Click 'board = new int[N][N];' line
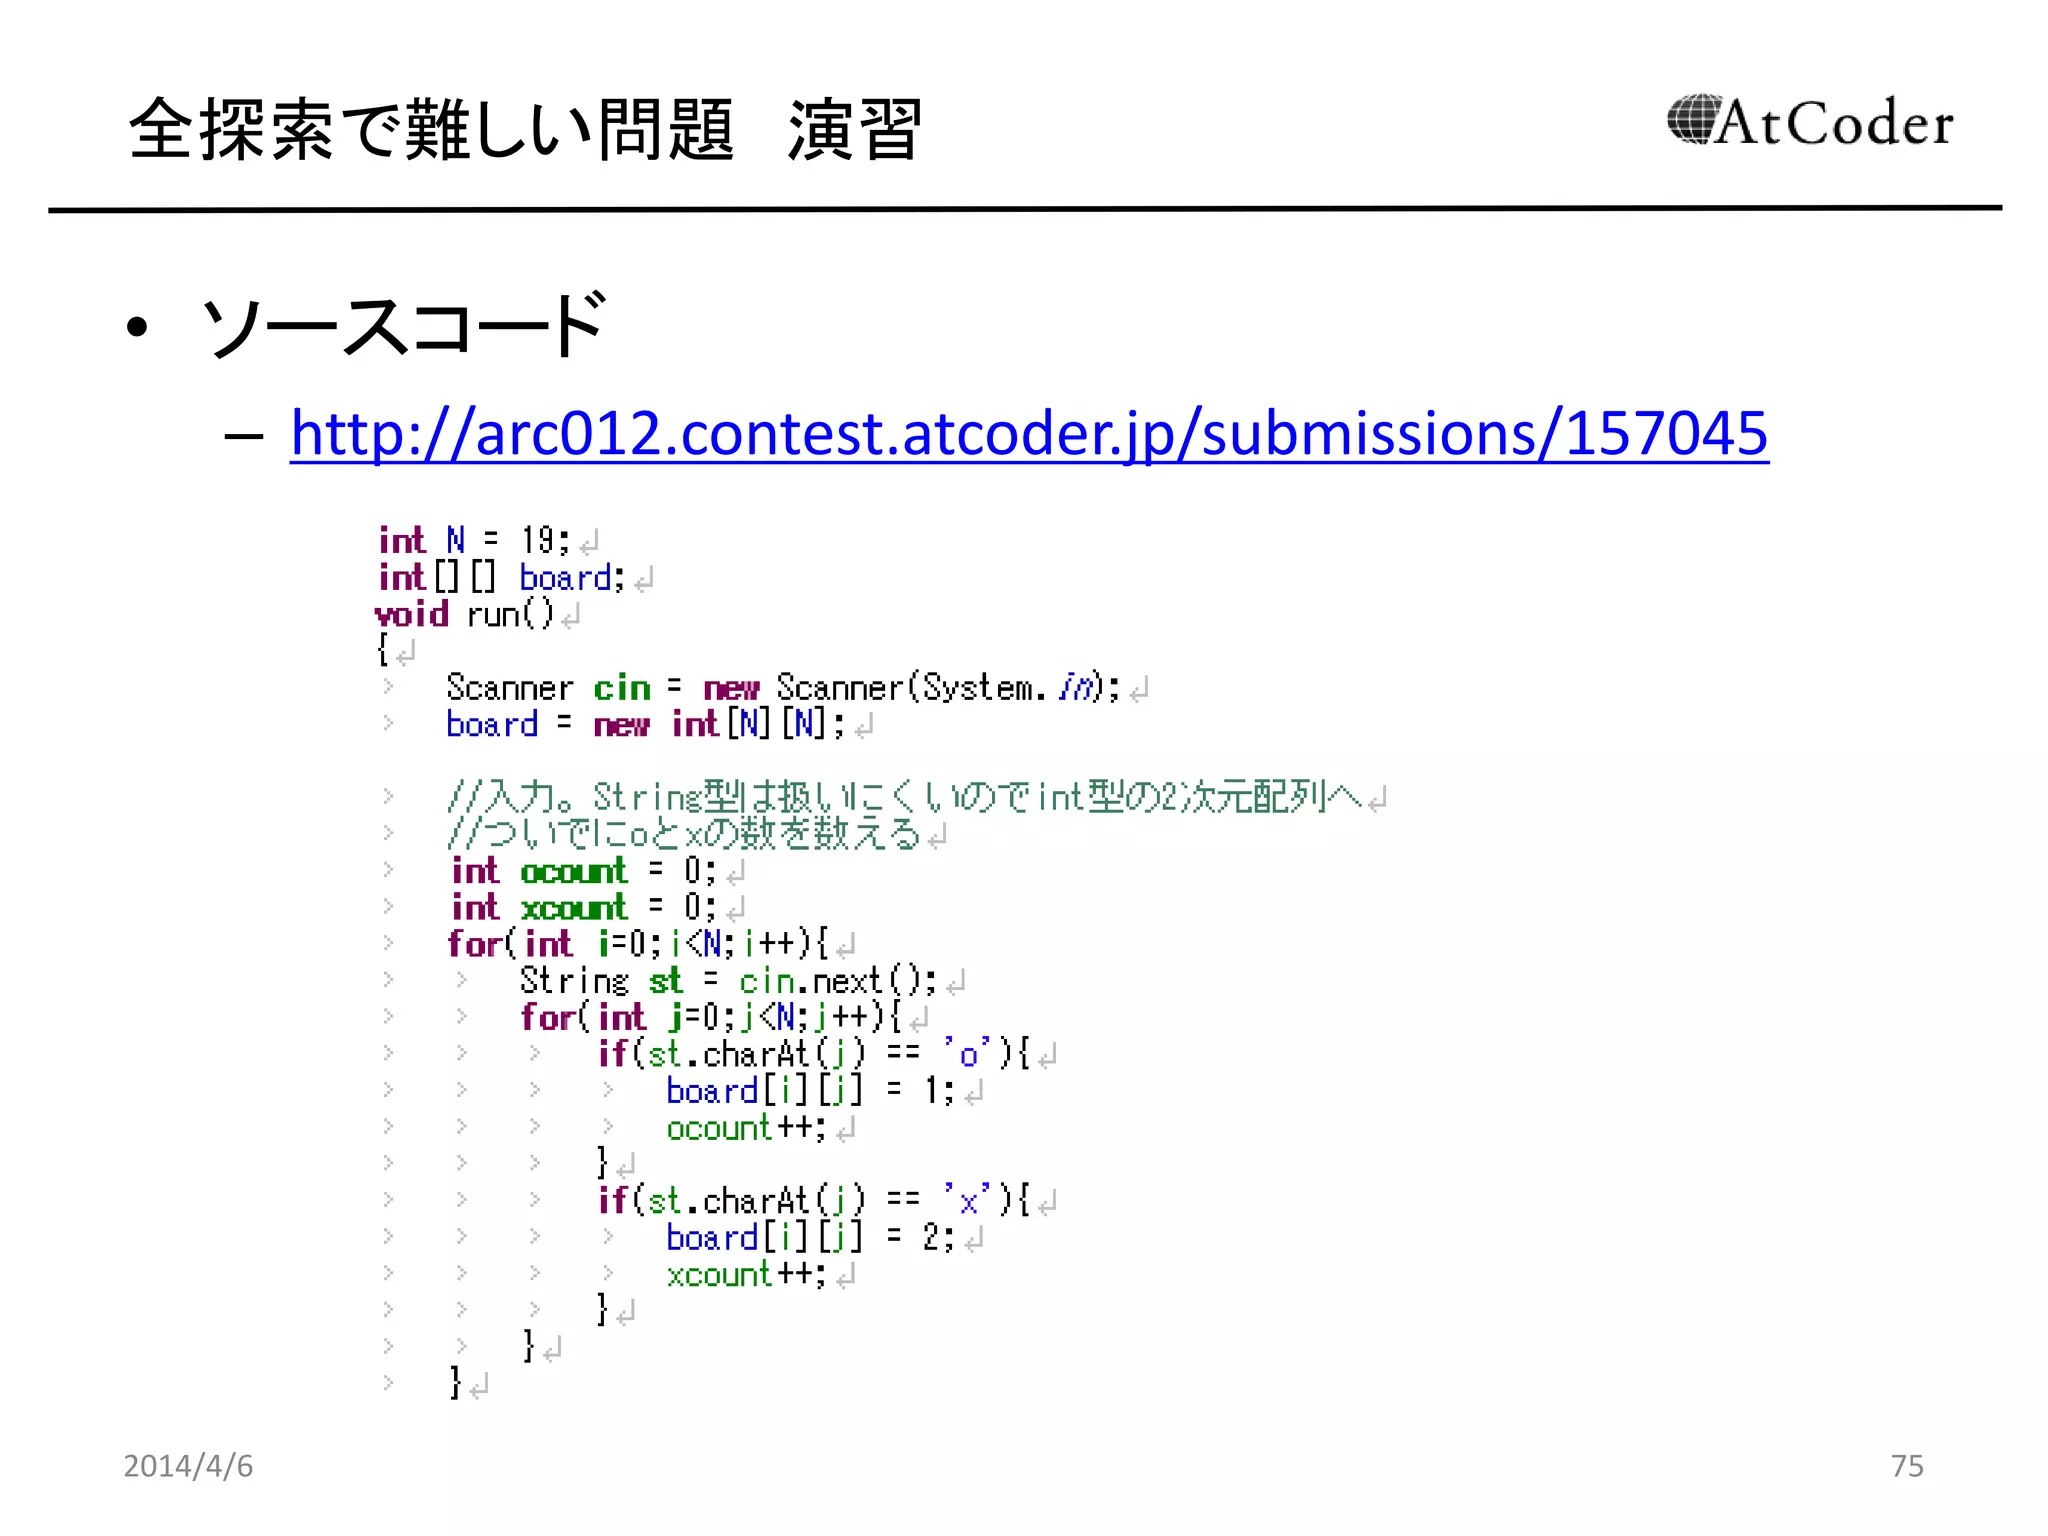The width and height of the screenshot is (2048, 1536). pos(645,724)
